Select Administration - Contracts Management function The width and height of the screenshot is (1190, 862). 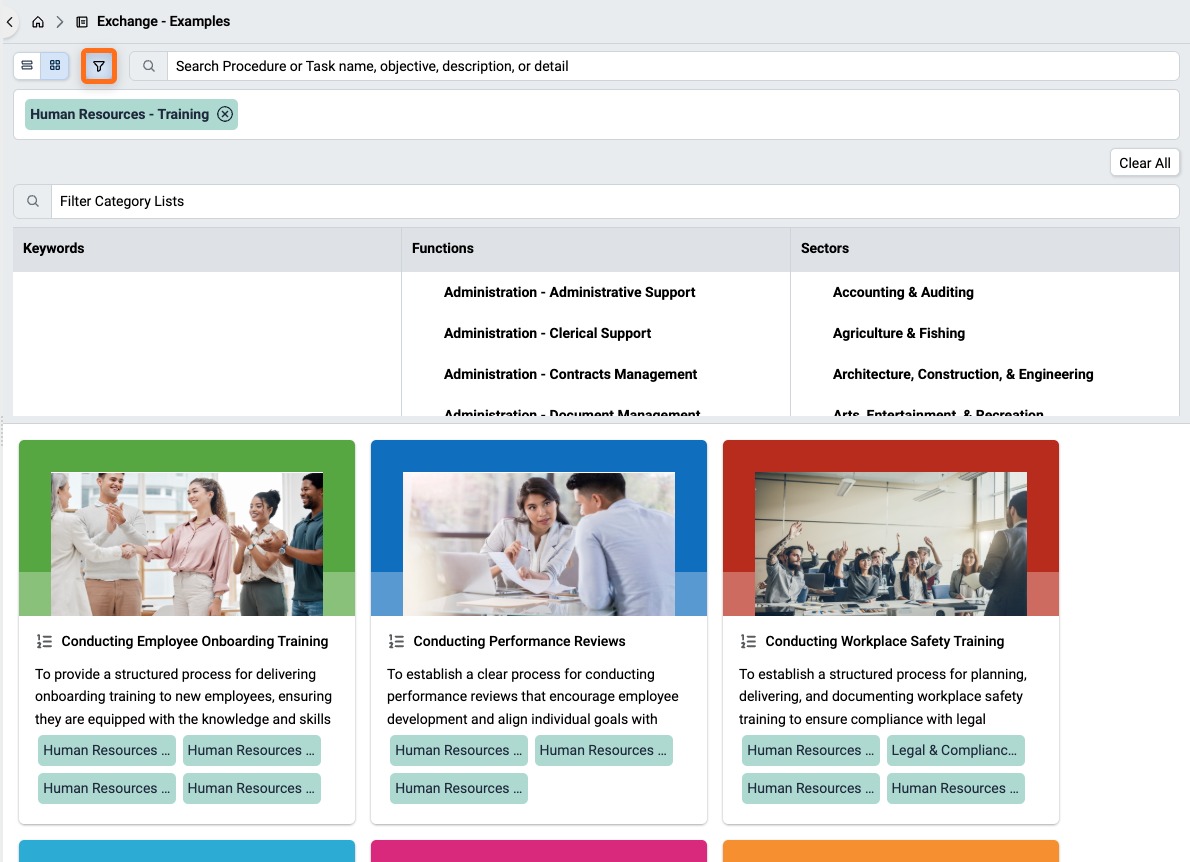[x=570, y=374]
